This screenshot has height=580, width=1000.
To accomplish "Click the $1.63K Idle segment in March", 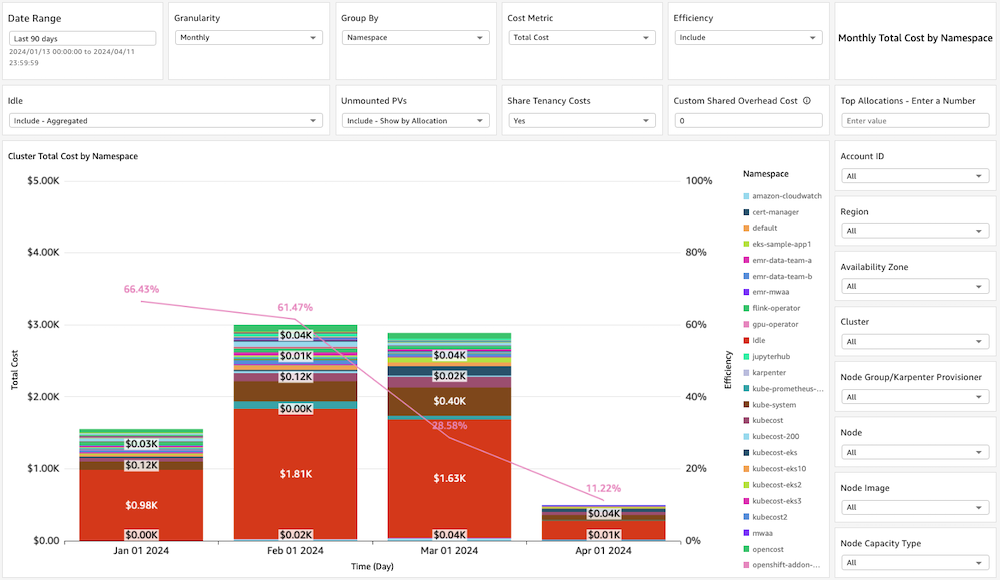I will (450, 479).
